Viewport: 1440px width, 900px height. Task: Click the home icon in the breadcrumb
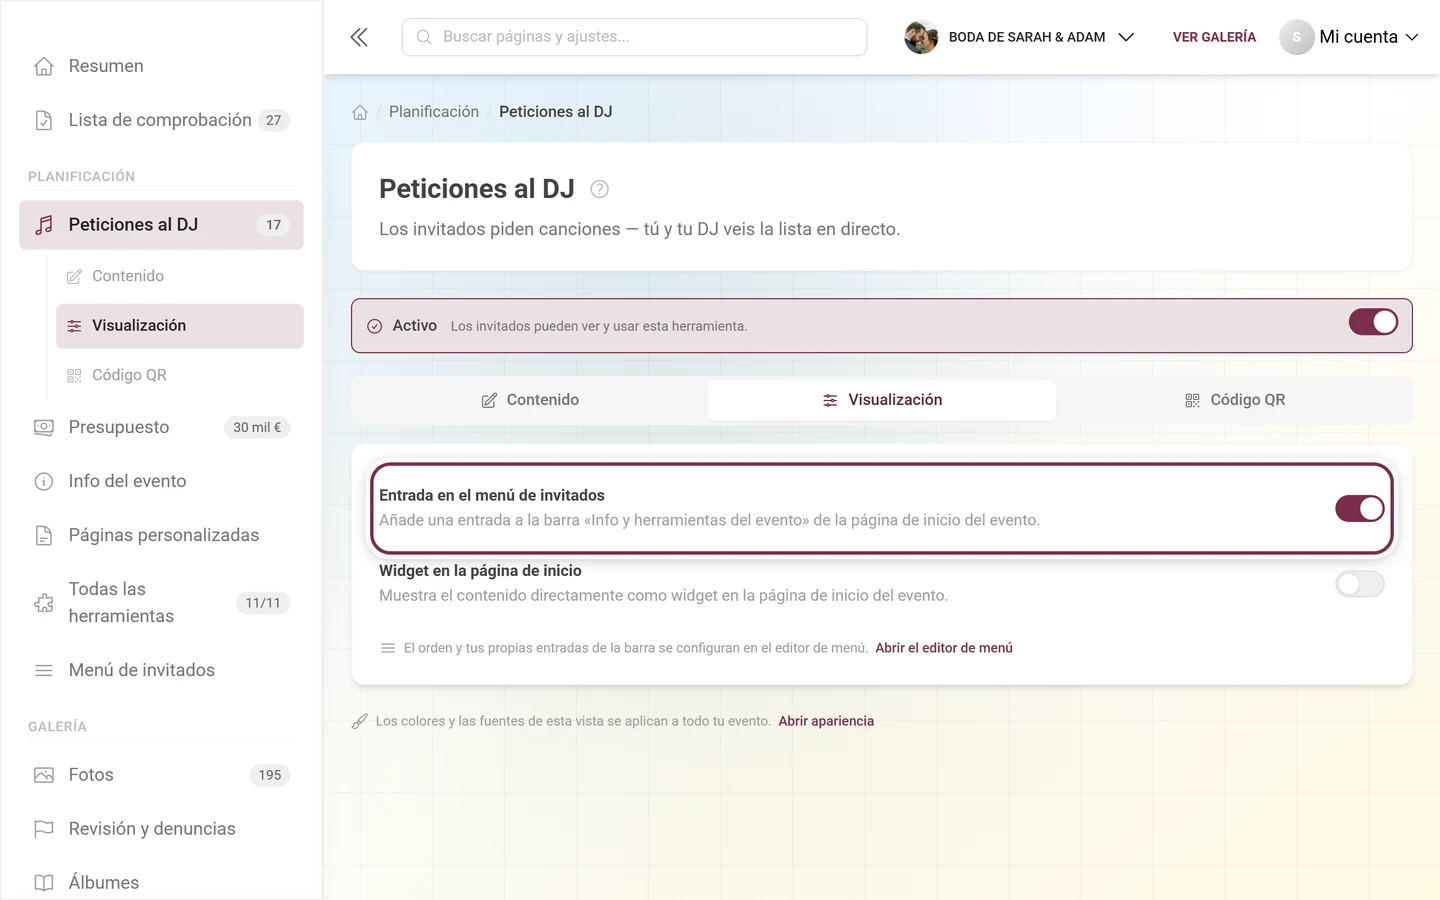360,112
